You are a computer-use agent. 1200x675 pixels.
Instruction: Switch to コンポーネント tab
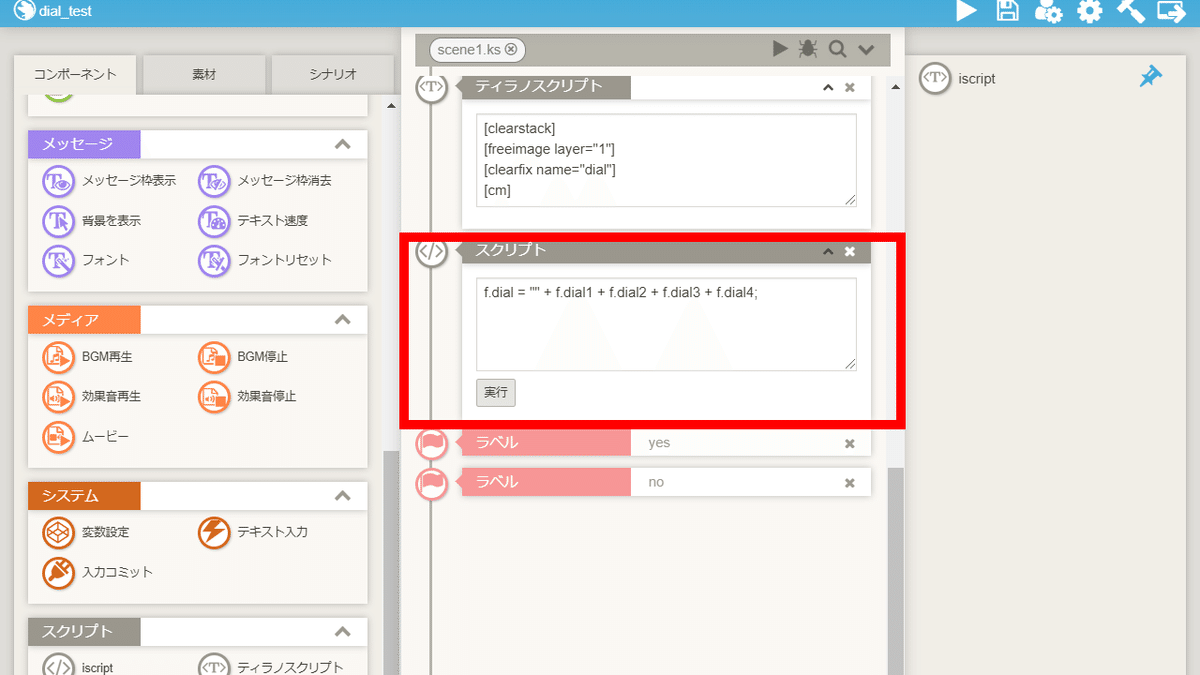[75, 74]
